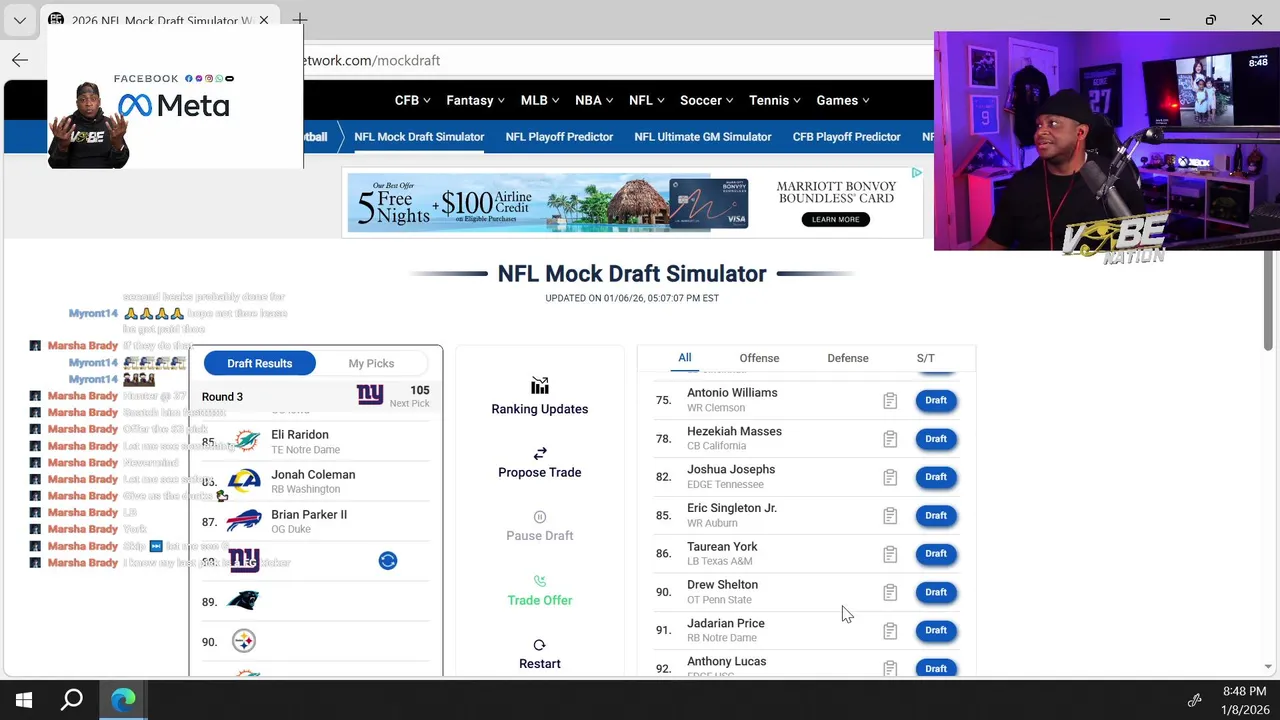Draft Anthony Lucas
Viewport: 1280px width, 720px height.
coord(936,668)
